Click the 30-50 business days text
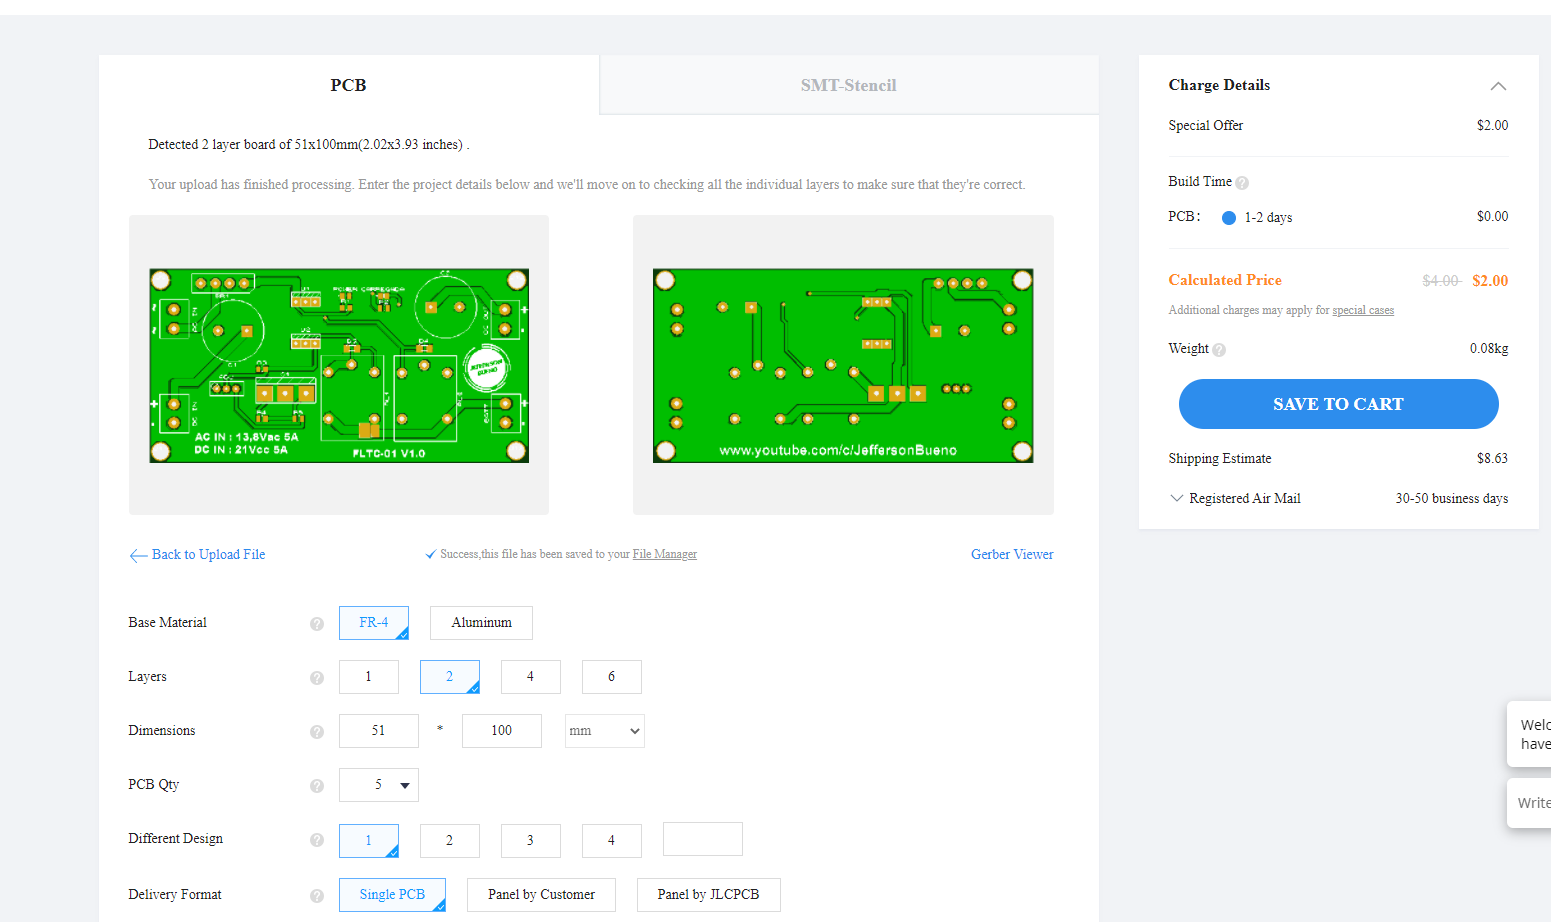 (x=1452, y=499)
